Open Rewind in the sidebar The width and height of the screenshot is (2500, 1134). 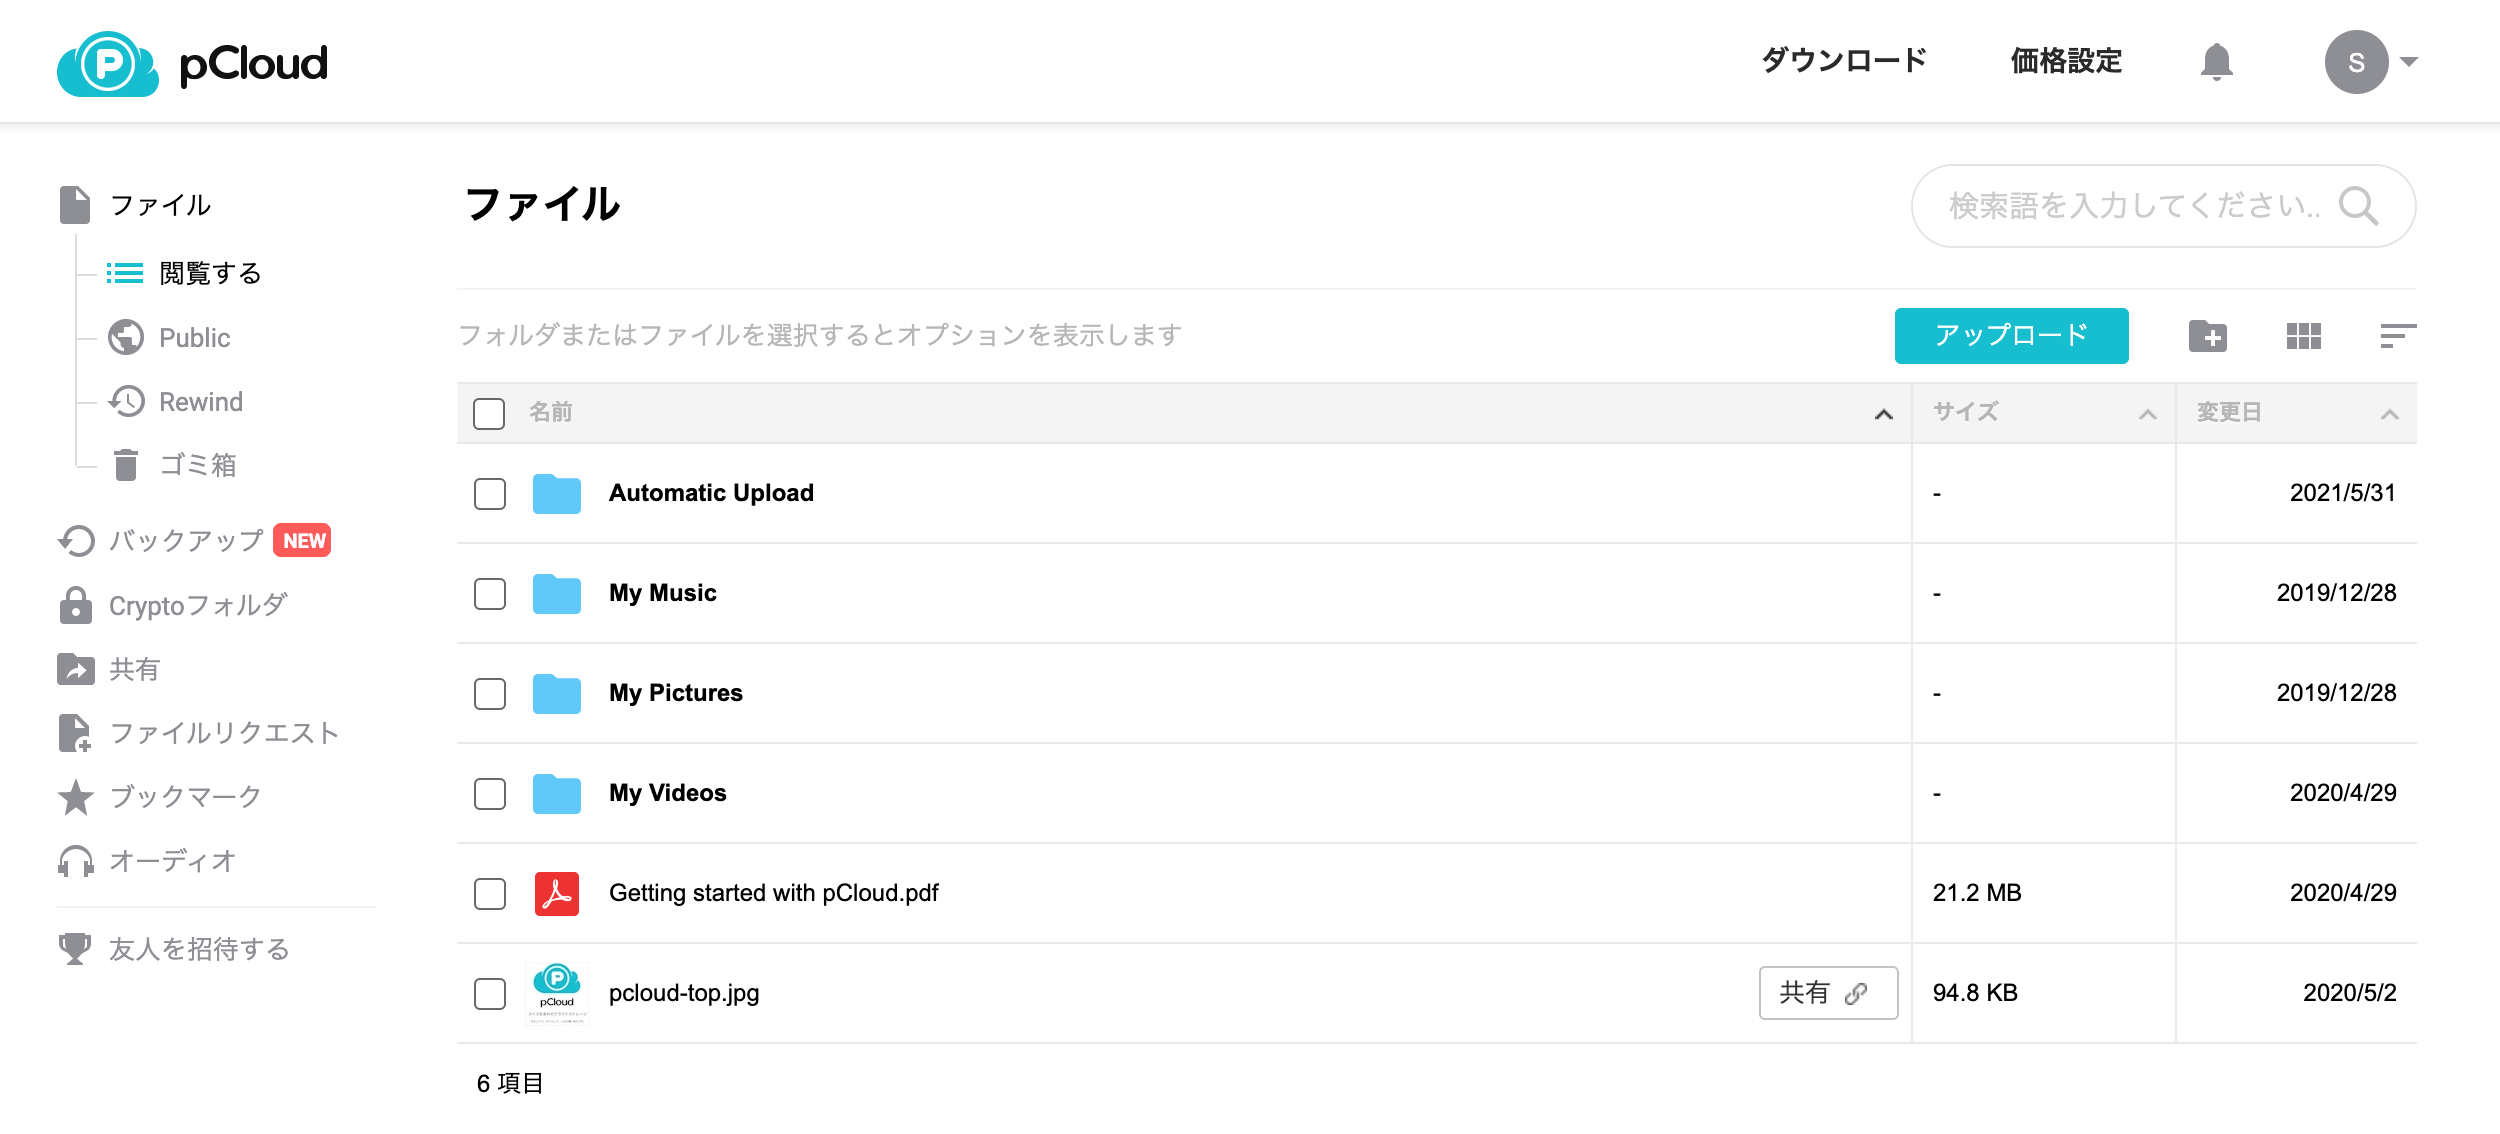(x=200, y=402)
